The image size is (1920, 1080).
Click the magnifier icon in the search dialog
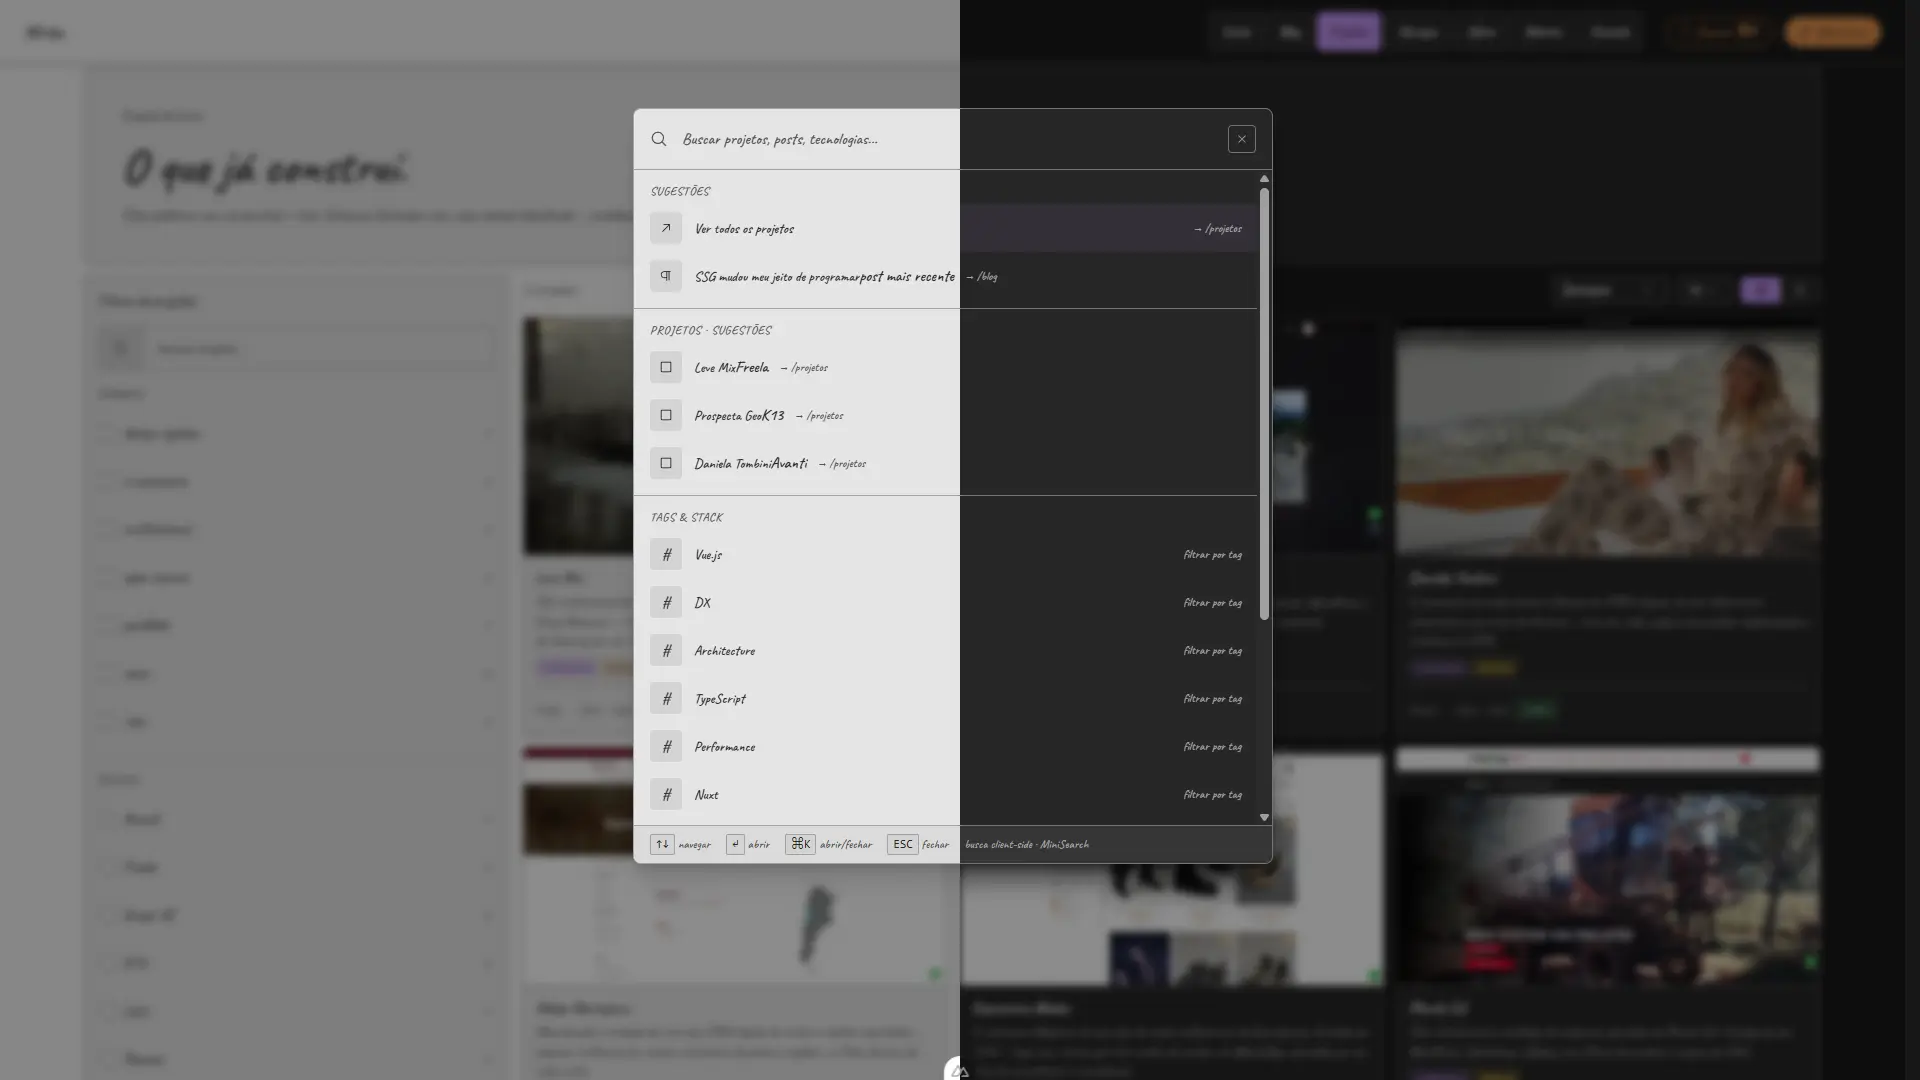pos(659,139)
